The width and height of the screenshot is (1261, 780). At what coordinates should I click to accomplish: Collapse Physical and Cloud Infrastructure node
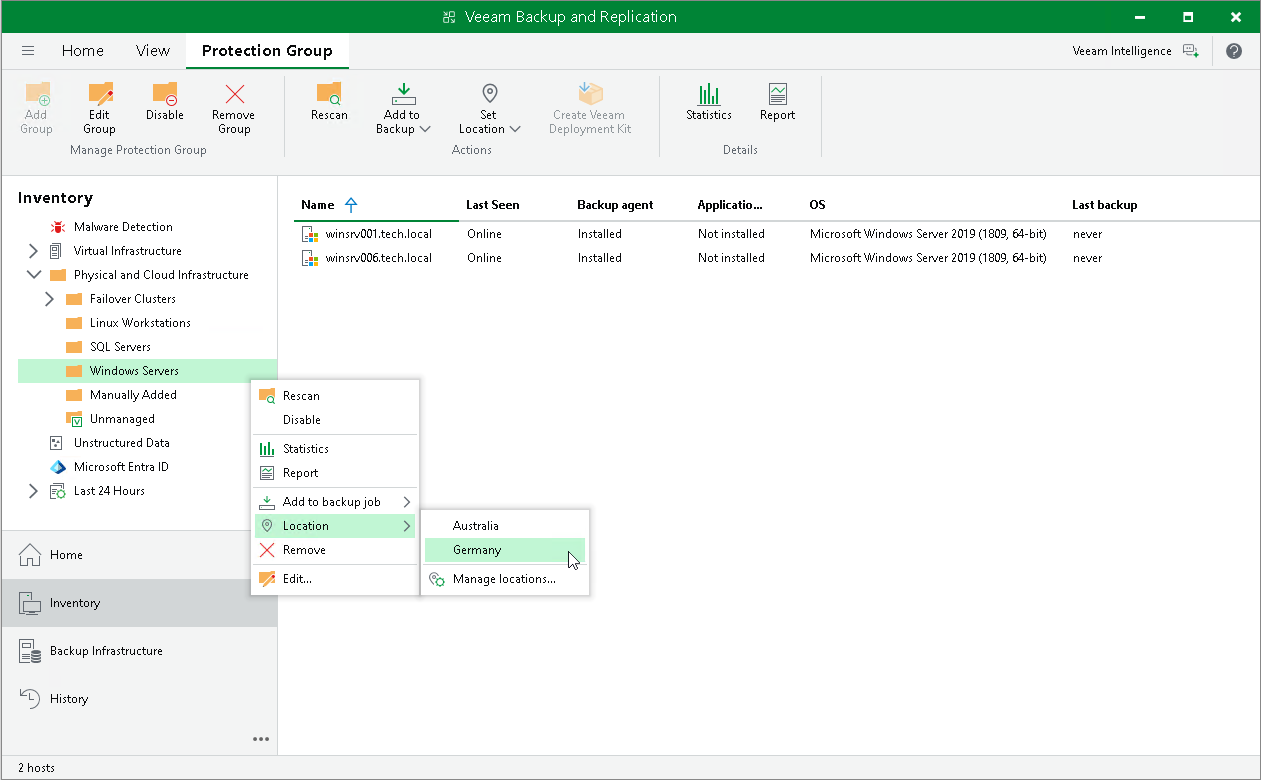[x=33, y=275]
